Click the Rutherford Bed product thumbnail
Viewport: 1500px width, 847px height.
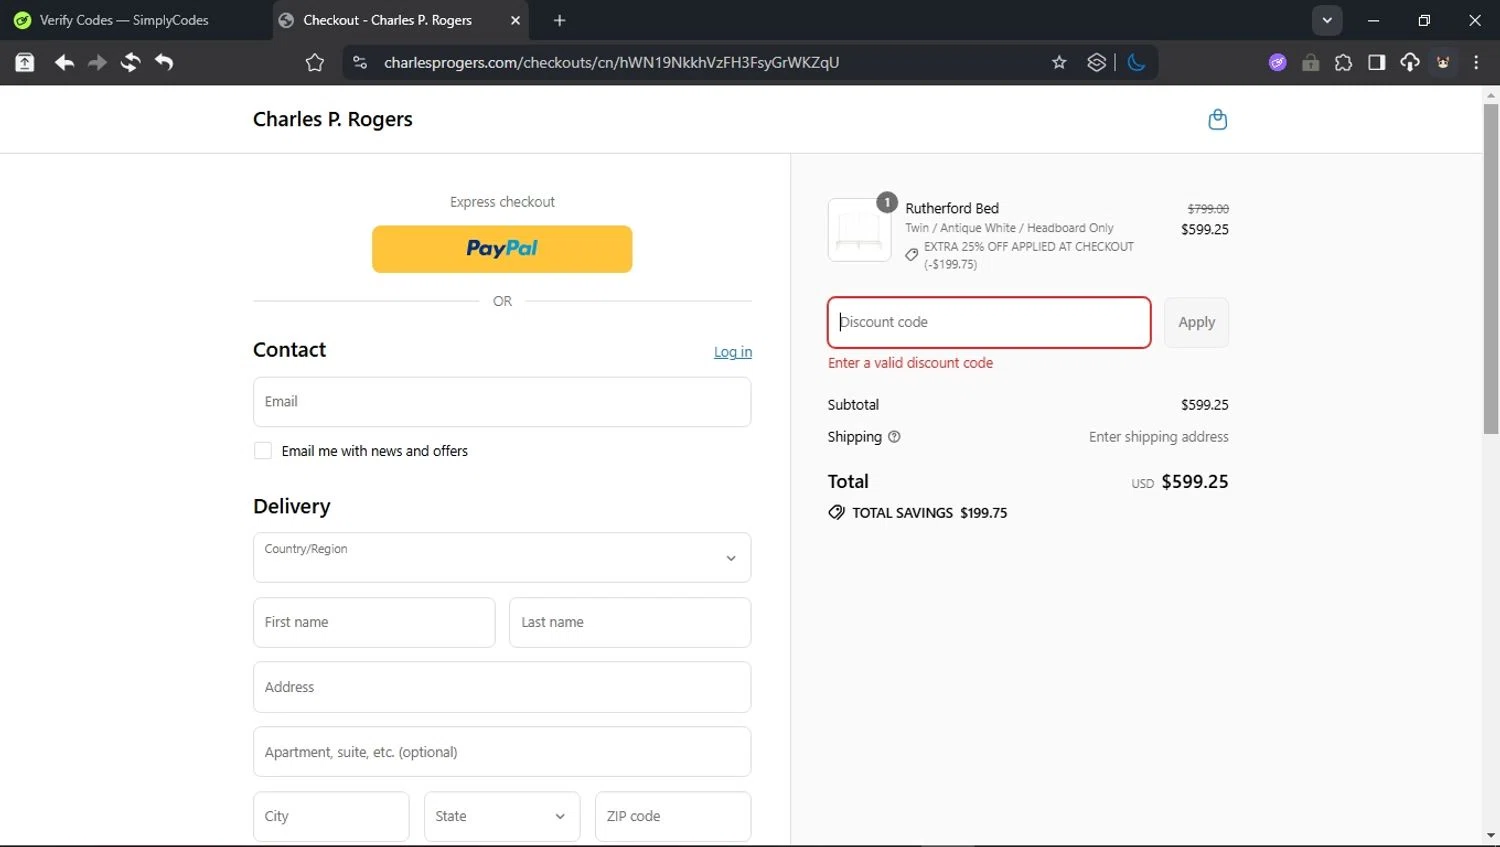pos(859,230)
